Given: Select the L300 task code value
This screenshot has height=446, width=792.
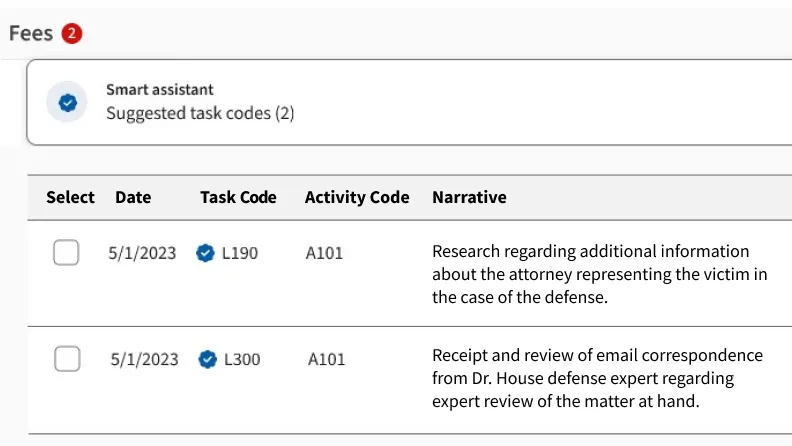Looking at the screenshot, I should coord(242,359).
